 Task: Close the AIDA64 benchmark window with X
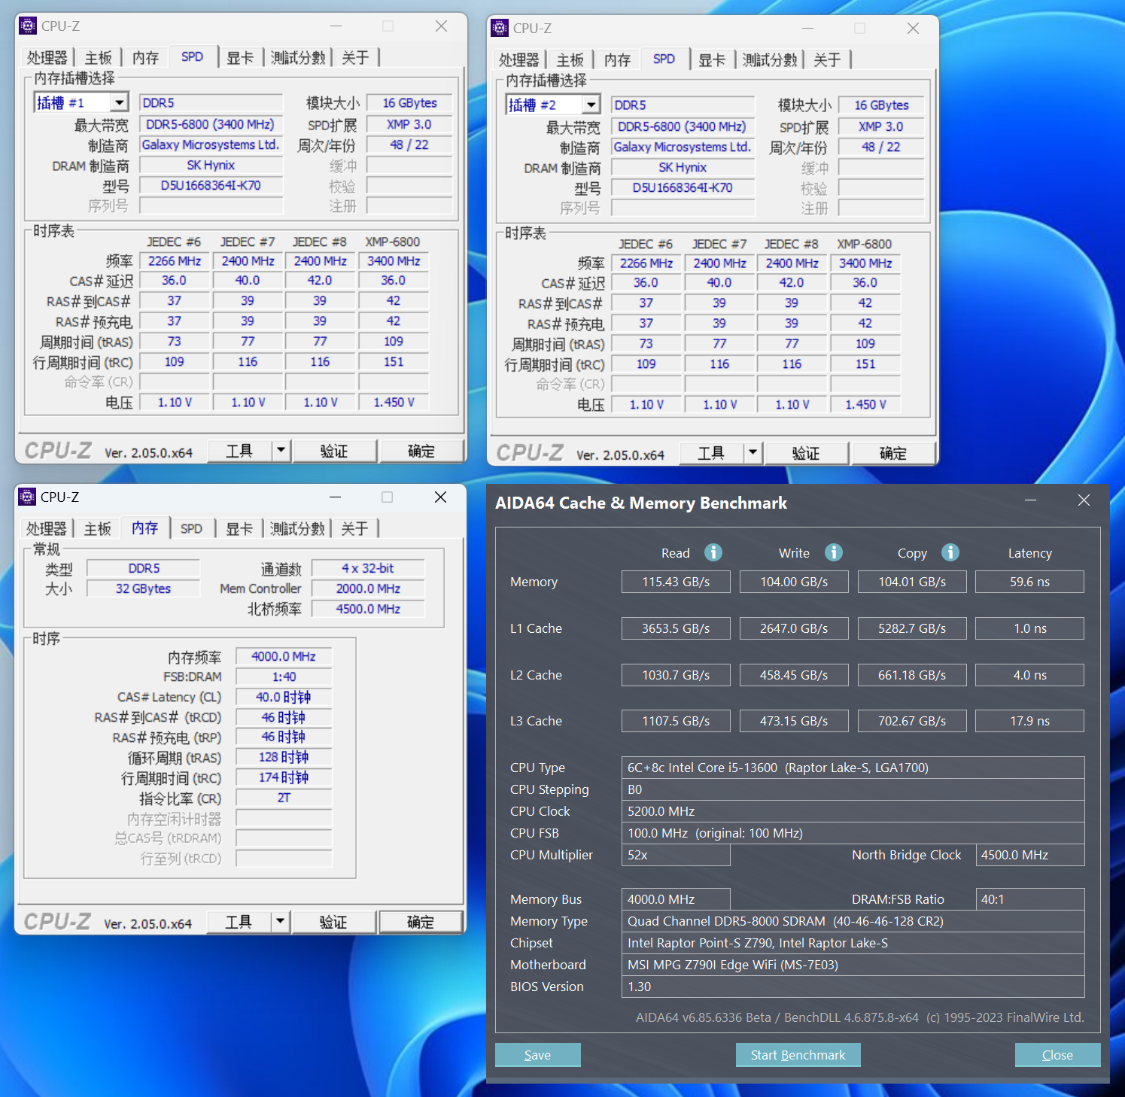[1083, 500]
